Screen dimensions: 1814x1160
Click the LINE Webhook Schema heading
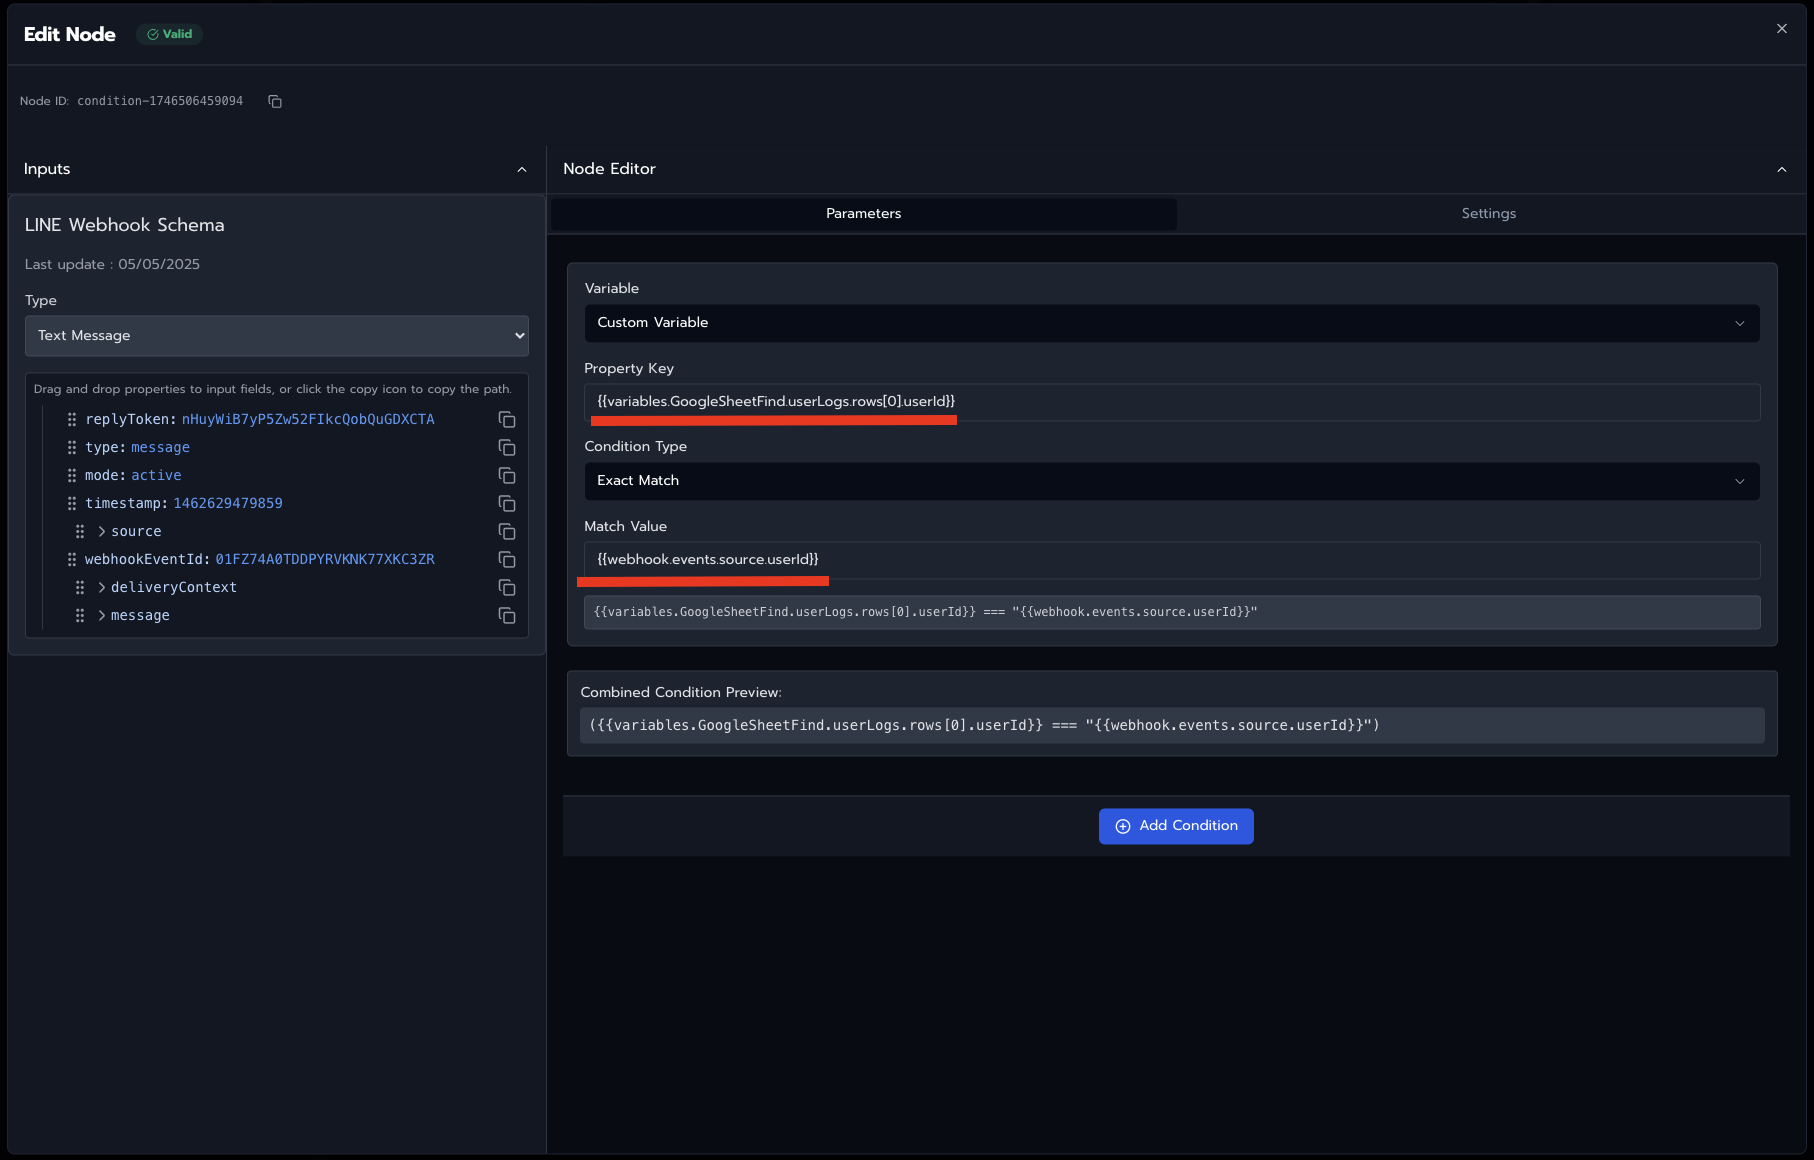point(125,225)
